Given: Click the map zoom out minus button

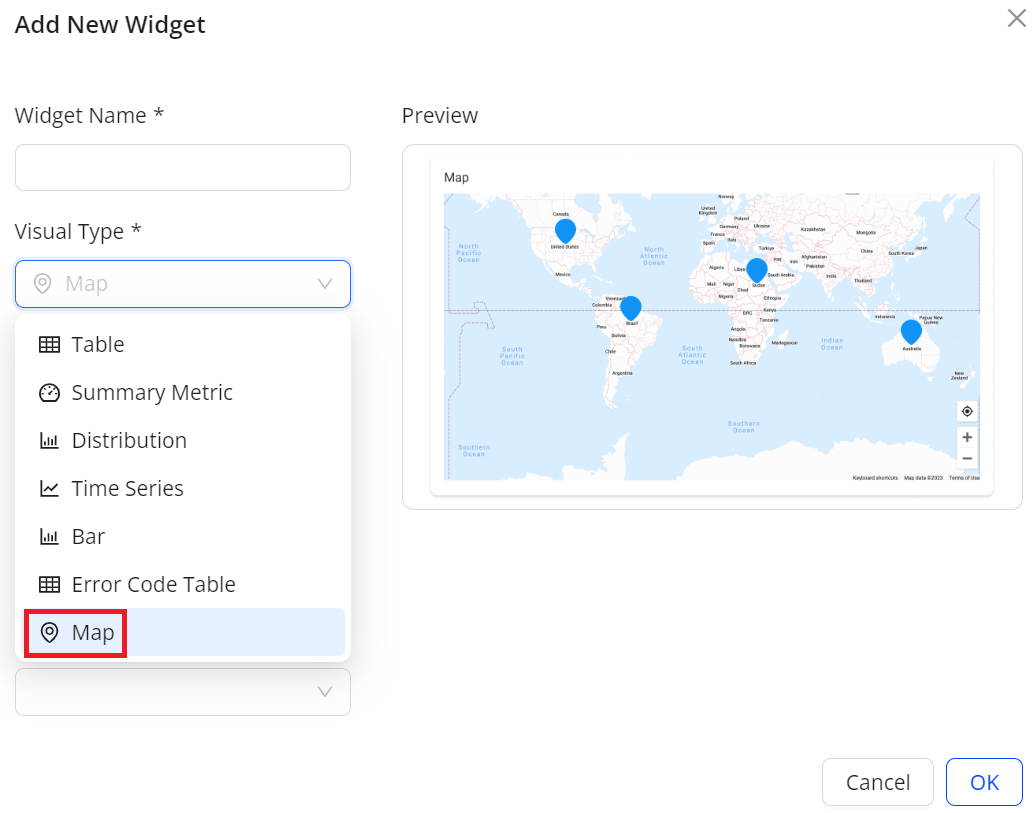Looking at the screenshot, I should (966, 459).
